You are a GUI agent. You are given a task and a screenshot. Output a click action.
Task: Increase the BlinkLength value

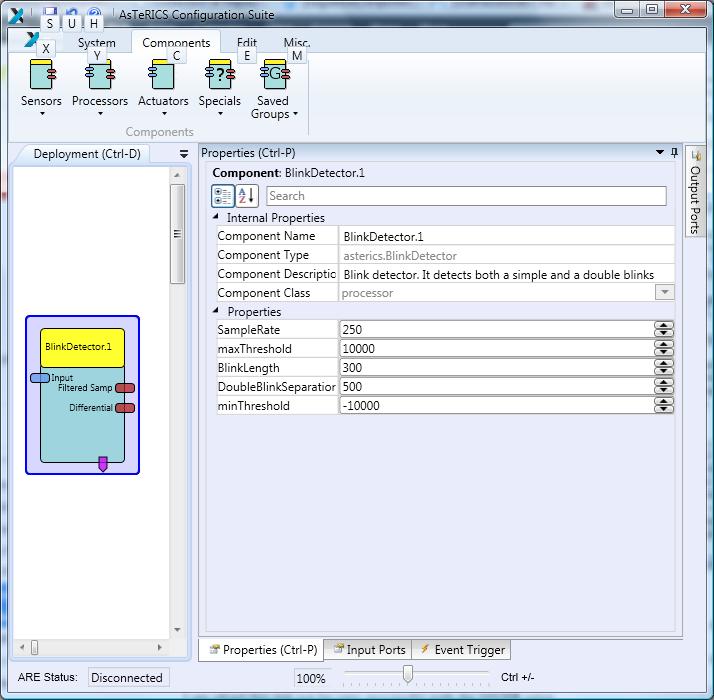click(664, 363)
